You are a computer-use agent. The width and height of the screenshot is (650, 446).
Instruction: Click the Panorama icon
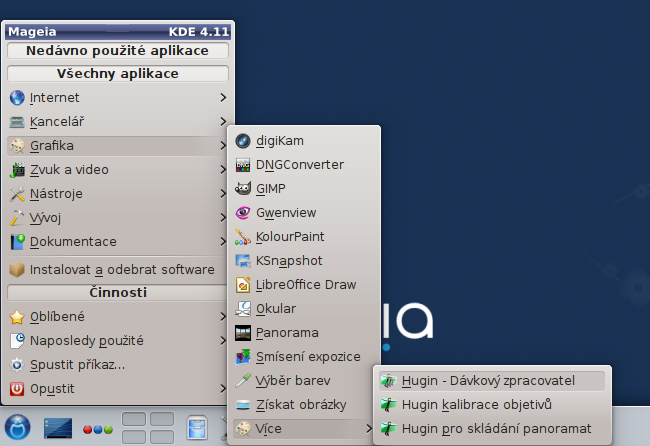click(x=243, y=333)
